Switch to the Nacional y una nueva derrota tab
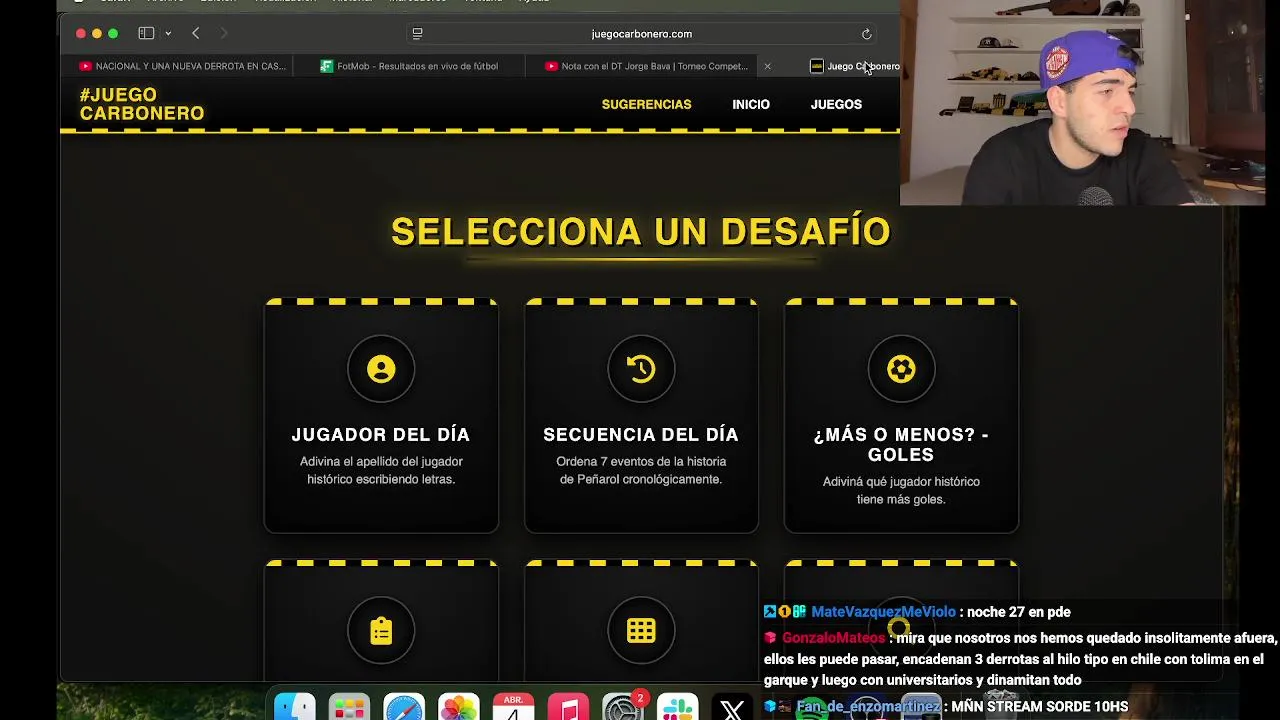This screenshot has height=720, width=1280. (x=182, y=66)
